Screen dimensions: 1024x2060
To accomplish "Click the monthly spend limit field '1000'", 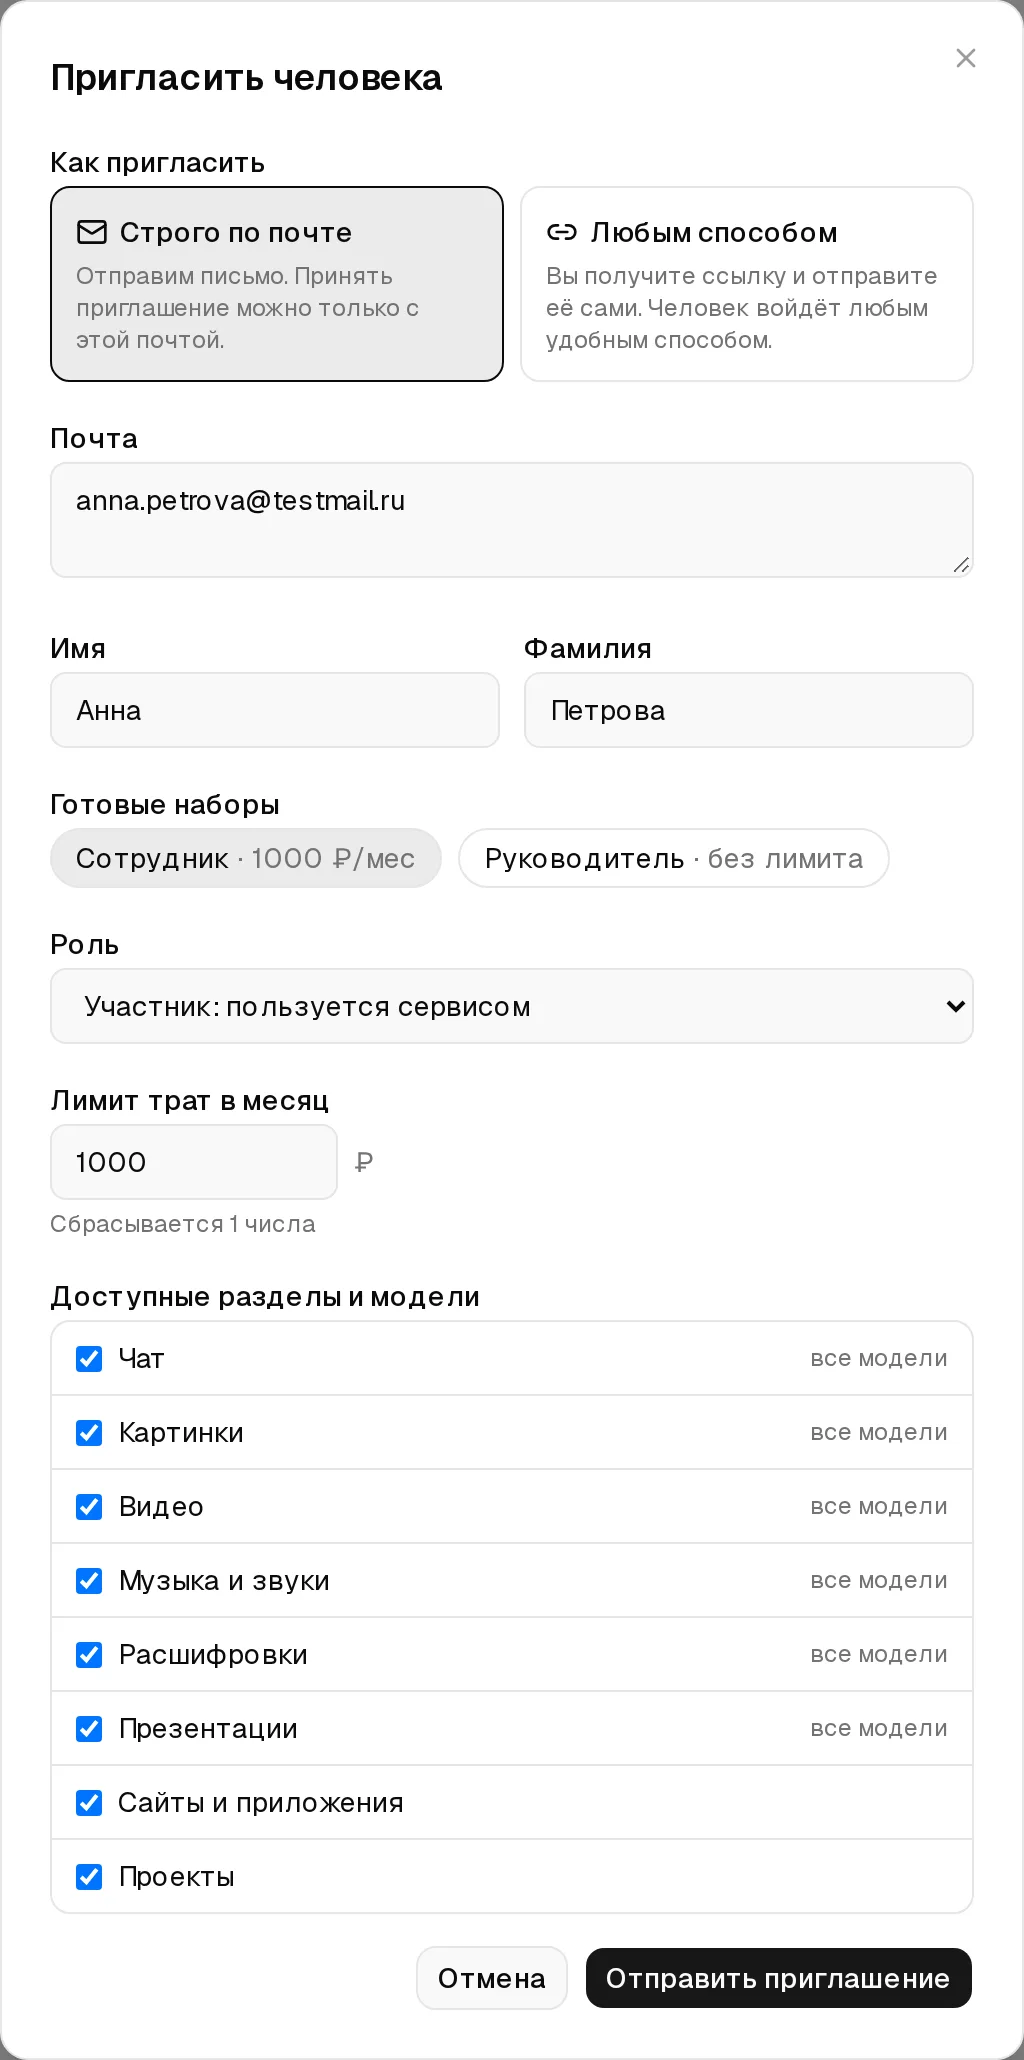I will coord(194,1162).
